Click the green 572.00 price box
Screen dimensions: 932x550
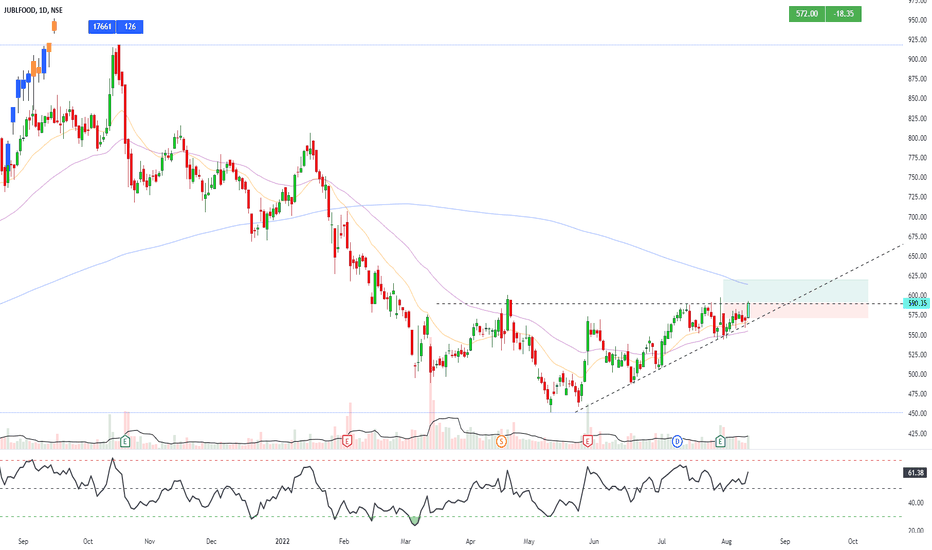tap(807, 14)
